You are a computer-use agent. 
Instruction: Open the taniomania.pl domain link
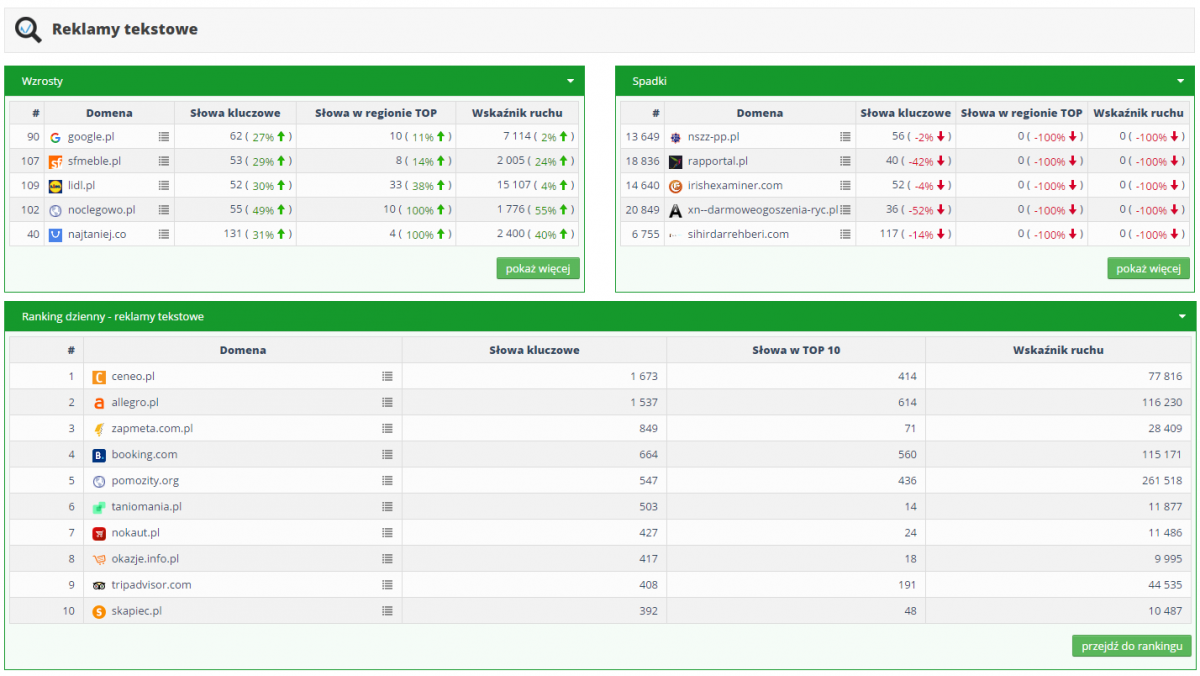pos(146,506)
